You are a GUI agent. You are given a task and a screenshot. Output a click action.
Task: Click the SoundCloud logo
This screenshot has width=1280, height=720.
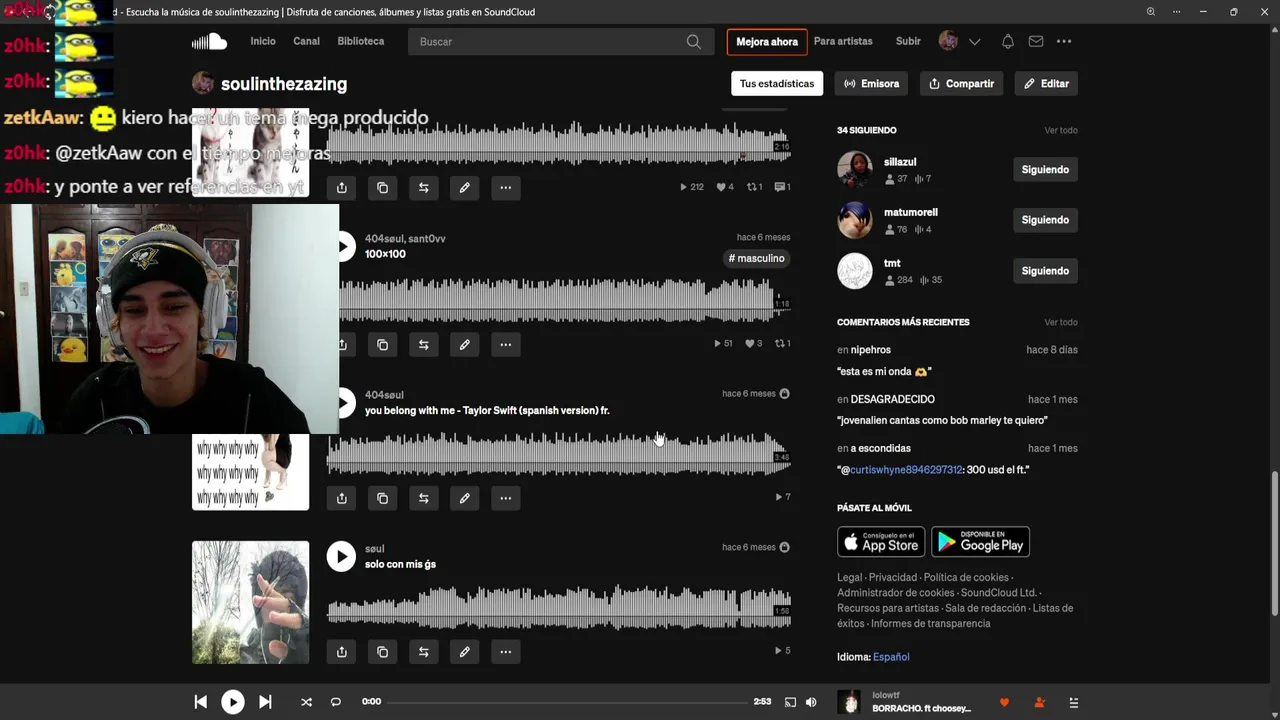click(x=209, y=41)
